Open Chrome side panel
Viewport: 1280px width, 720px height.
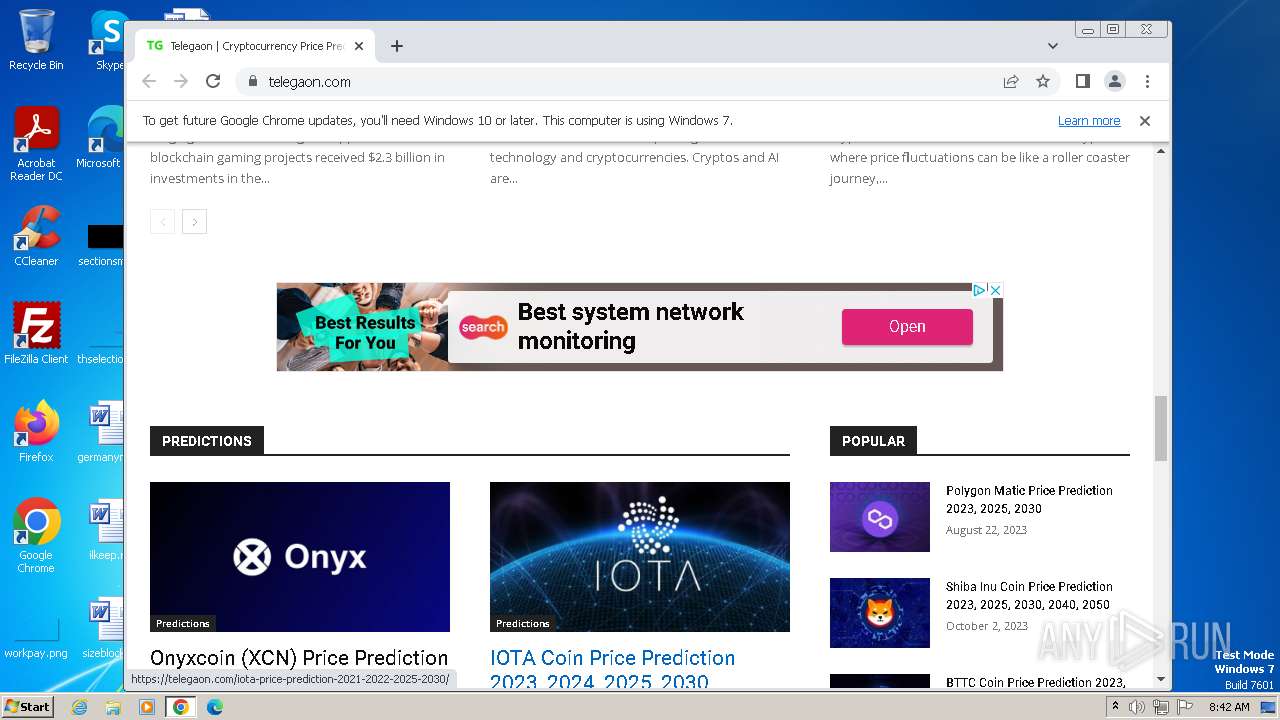click(x=1082, y=81)
